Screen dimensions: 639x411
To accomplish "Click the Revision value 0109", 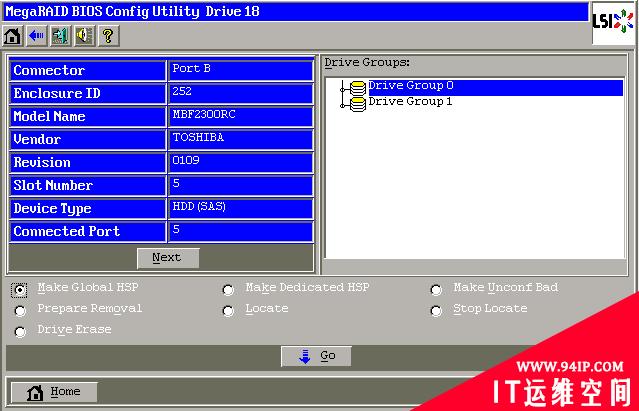I will point(240,163).
